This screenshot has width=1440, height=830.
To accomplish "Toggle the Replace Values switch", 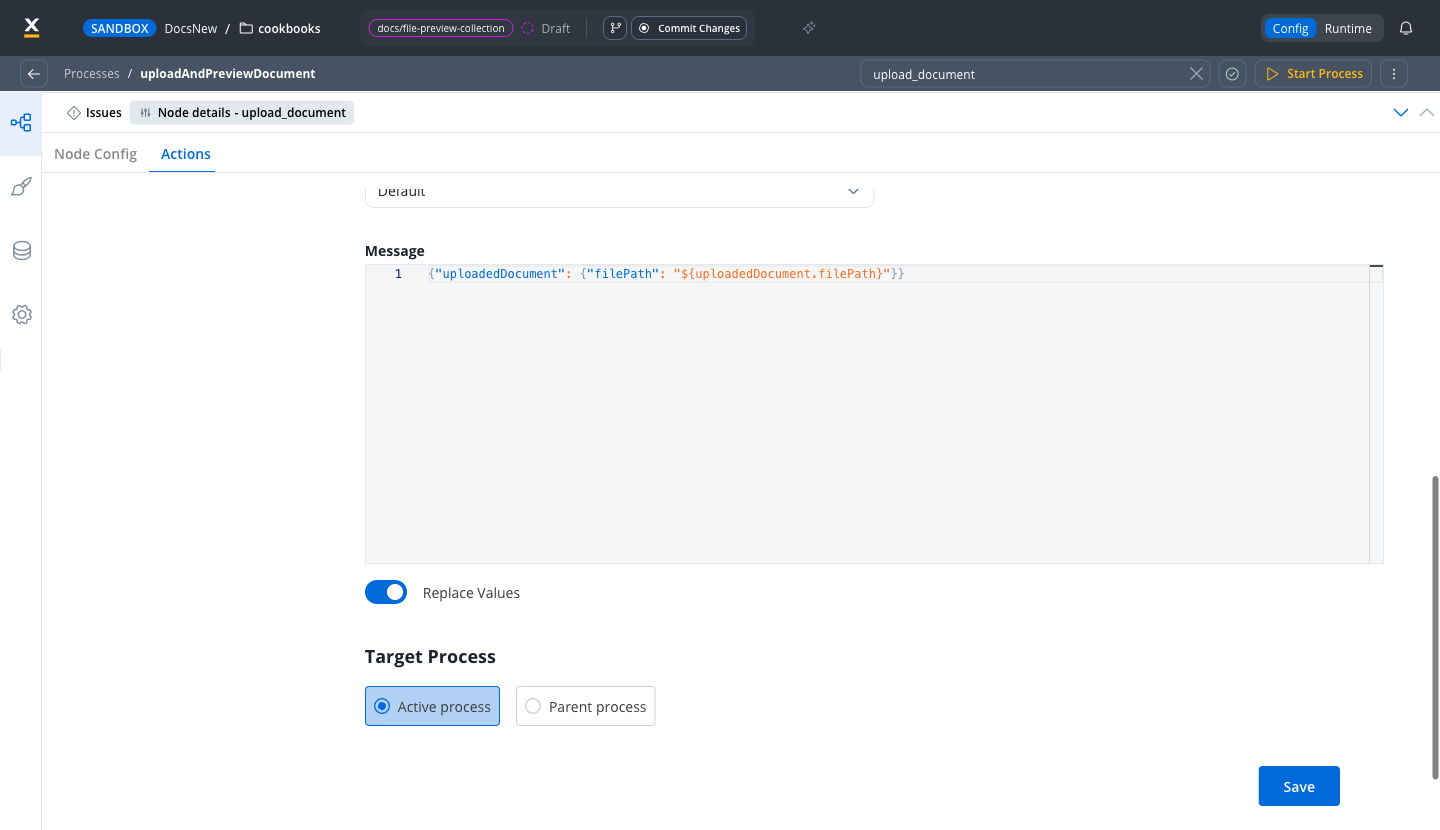I will point(386,592).
